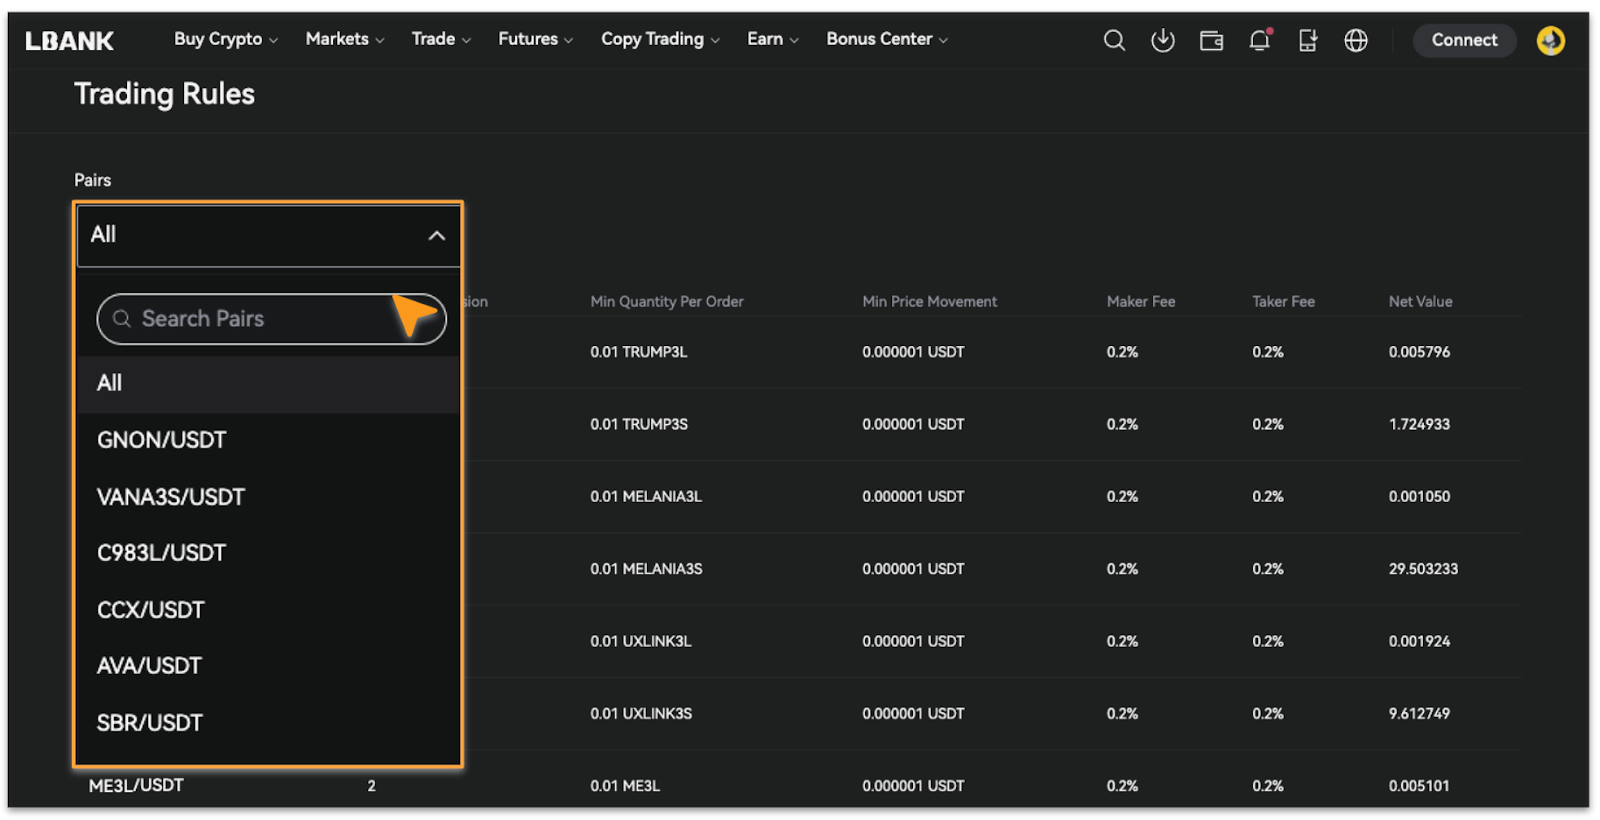Click the Trading Rules page heading
The image size is (1600, 820).
165,94
